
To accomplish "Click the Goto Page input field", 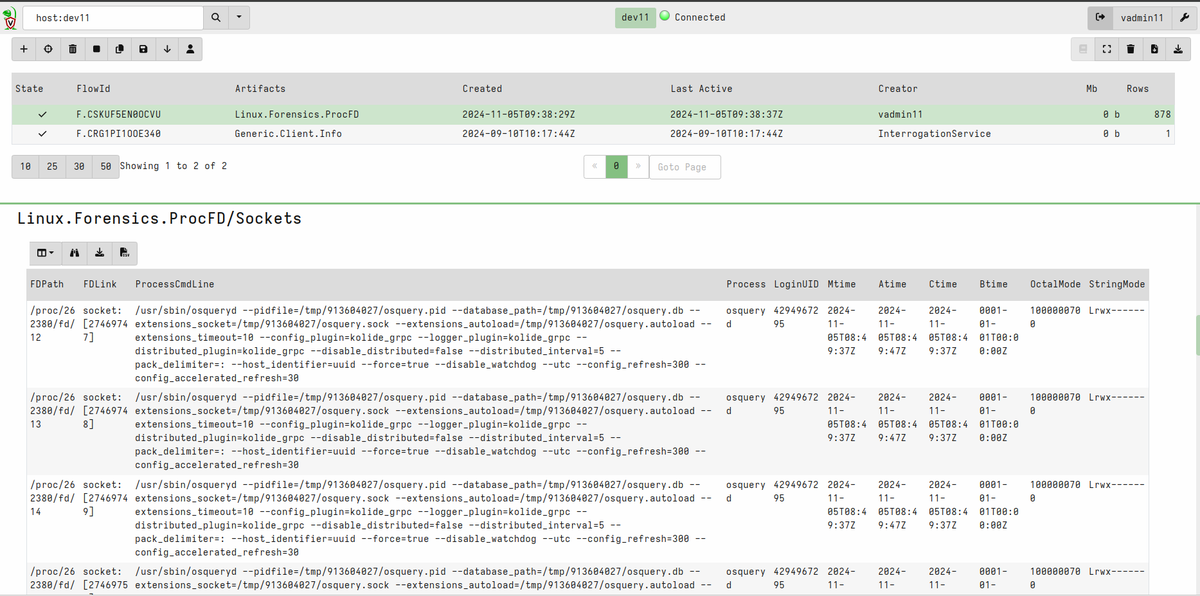I will pos(685,166).
